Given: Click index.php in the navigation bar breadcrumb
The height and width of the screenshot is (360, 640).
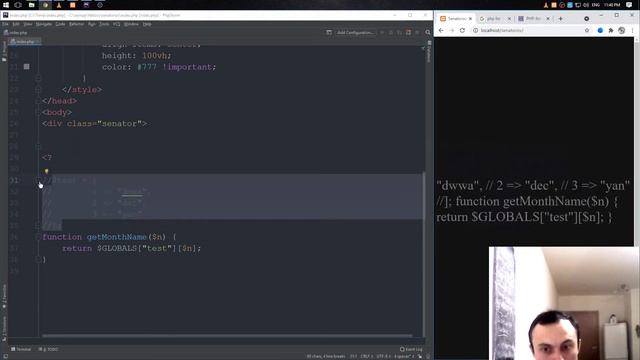Looking at the screenshot, I should [x=16, y=32].
